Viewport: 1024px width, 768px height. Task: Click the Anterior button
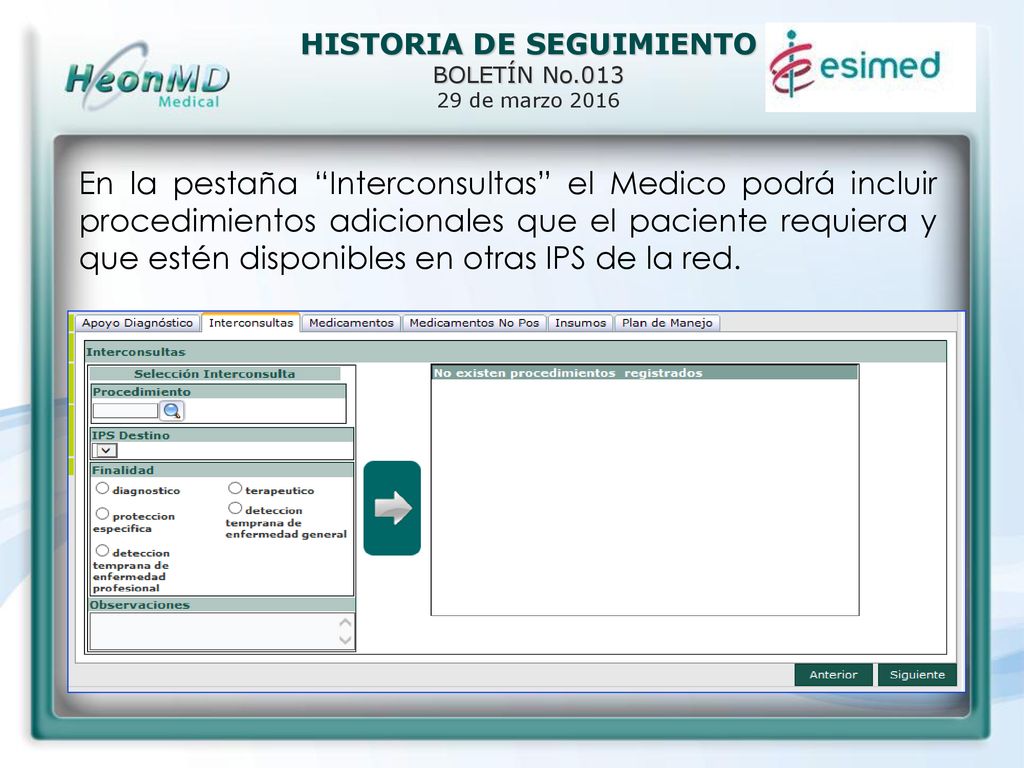point(833,675)
